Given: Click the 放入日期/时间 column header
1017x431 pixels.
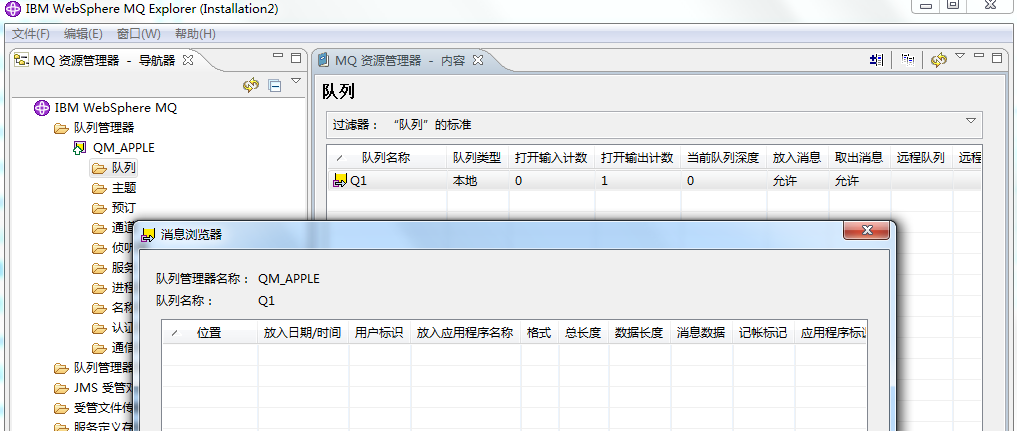Looking at the screenshot, I should (x=302, y=333).
